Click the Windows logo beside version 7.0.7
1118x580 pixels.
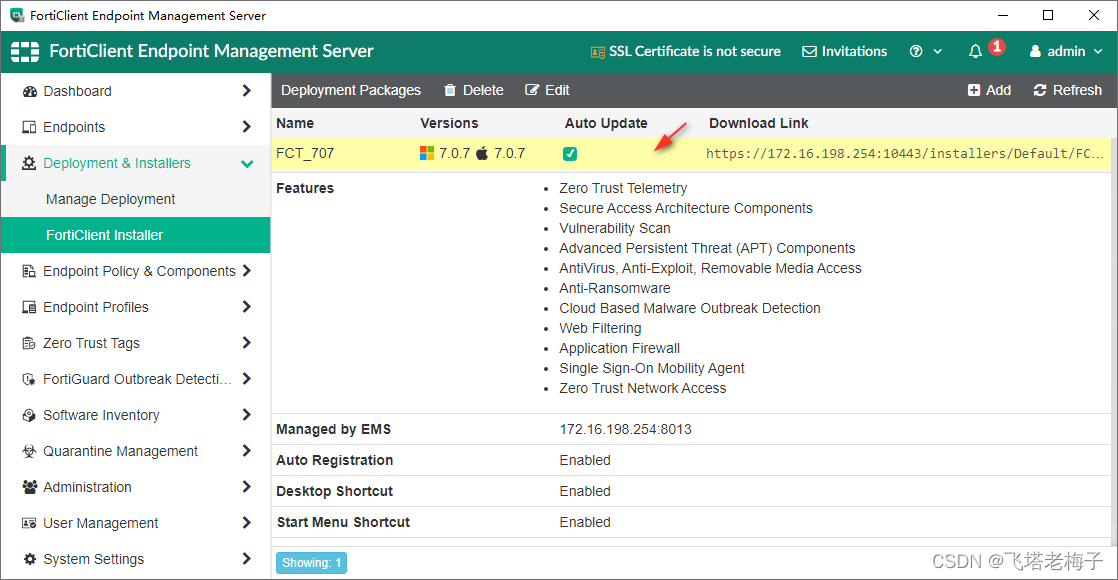(427, 153)
